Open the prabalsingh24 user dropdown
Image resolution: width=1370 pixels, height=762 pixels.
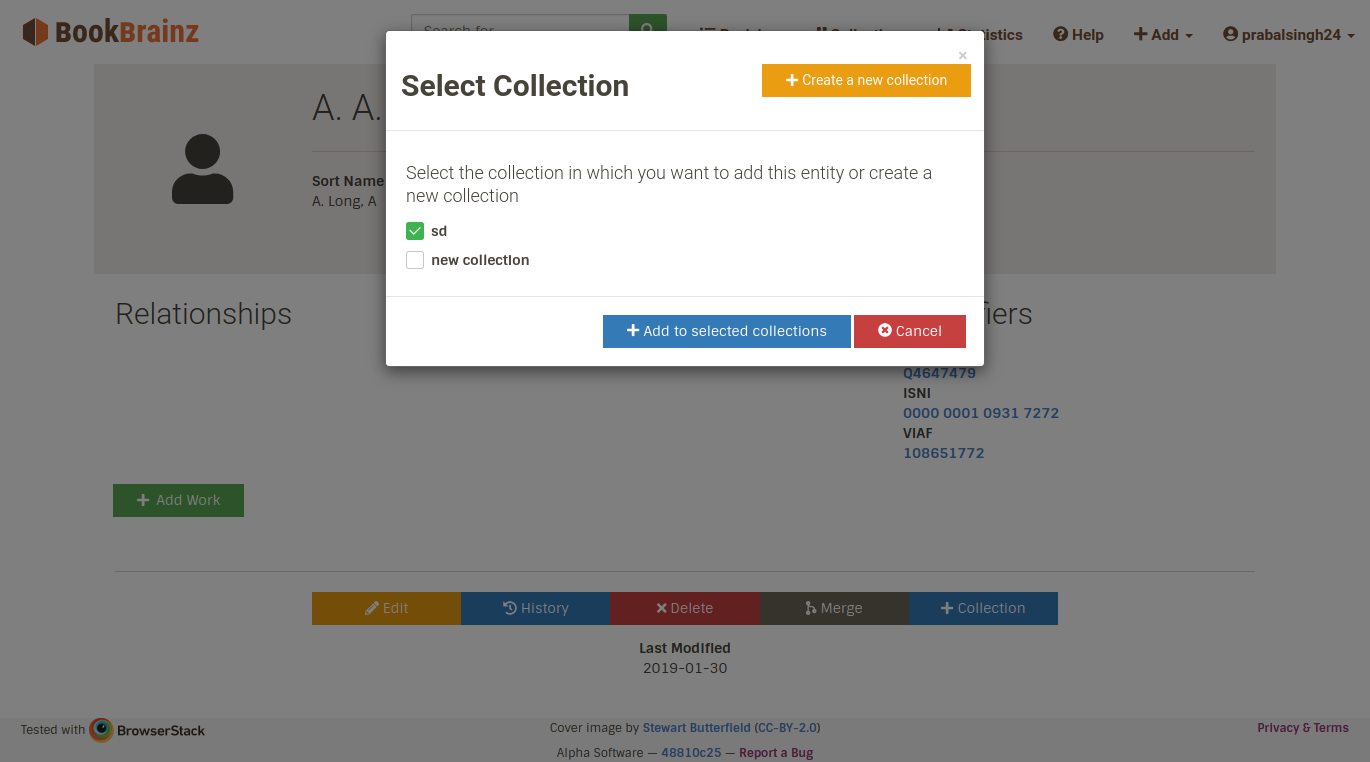point(1288,35)
